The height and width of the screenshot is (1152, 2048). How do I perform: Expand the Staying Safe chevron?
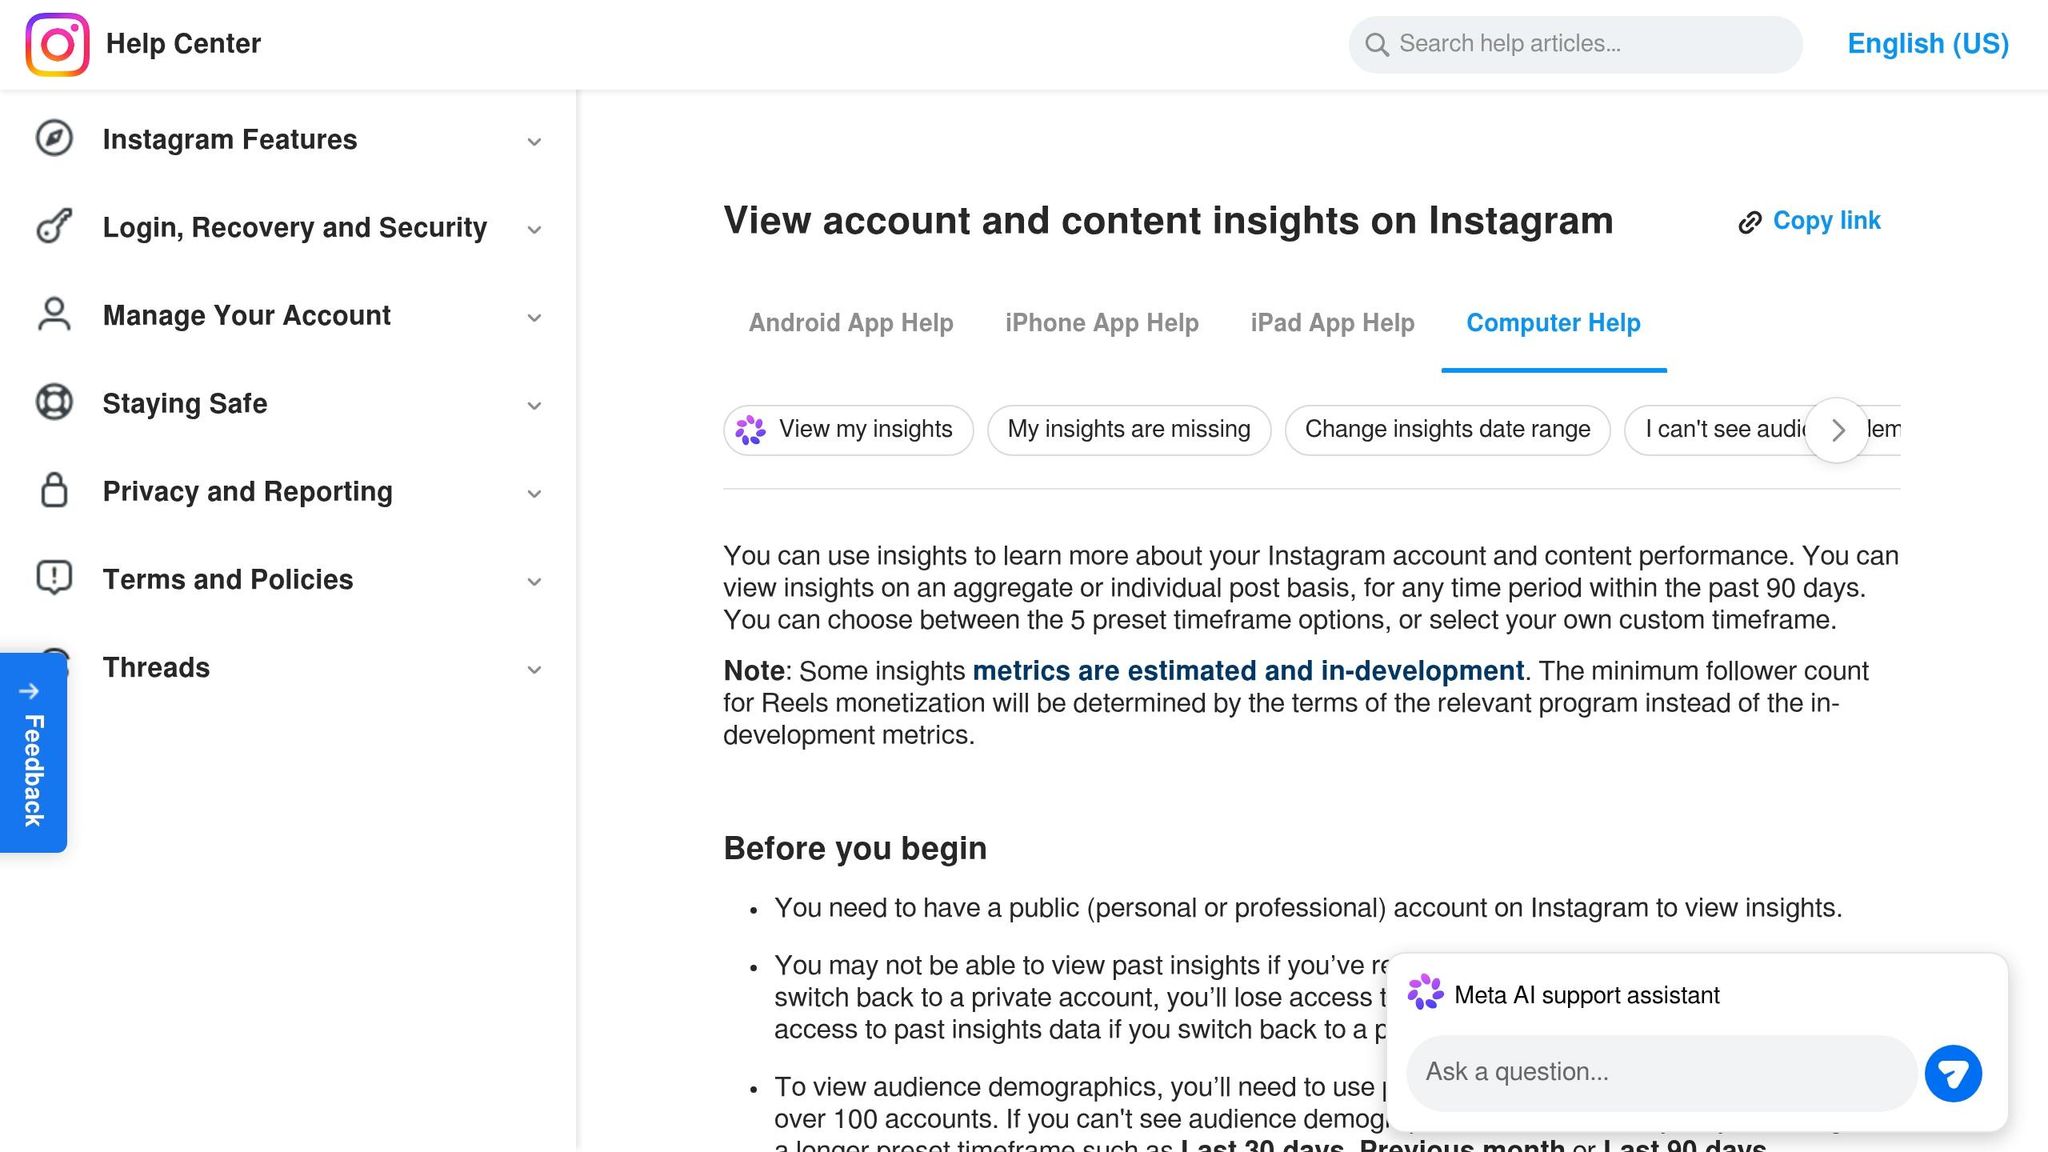pyautogui.click(x=534, y=406)
